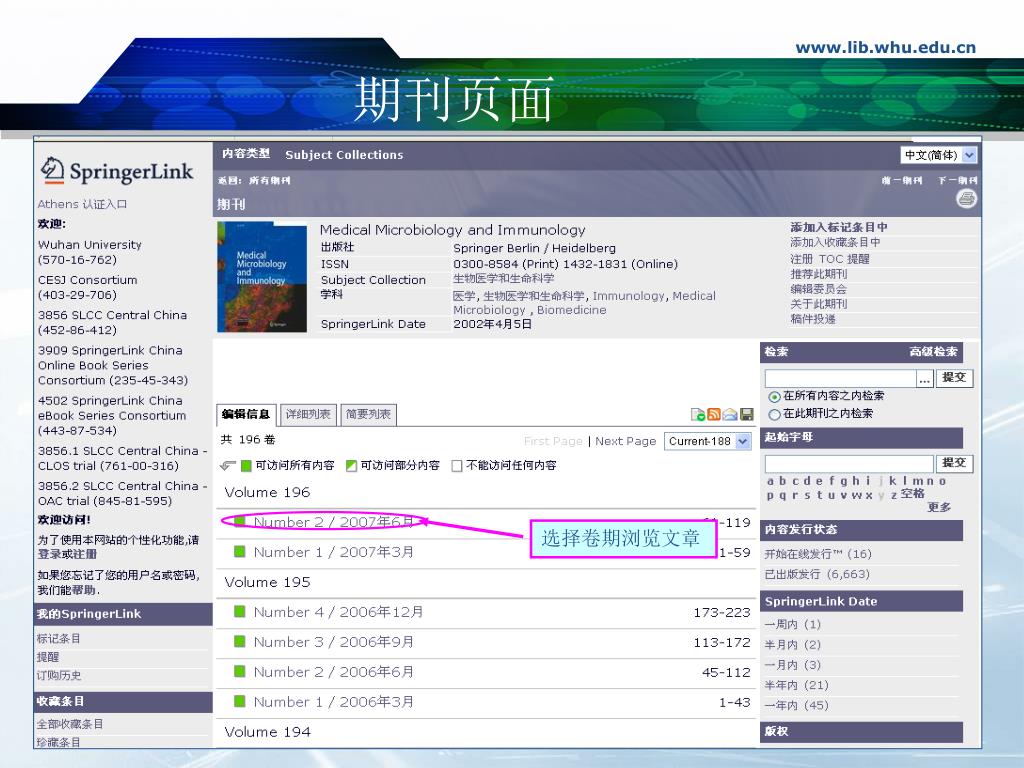Screen dimensions: 1024x768
Task: Click the email envelope icon
Action: (730, 414)
